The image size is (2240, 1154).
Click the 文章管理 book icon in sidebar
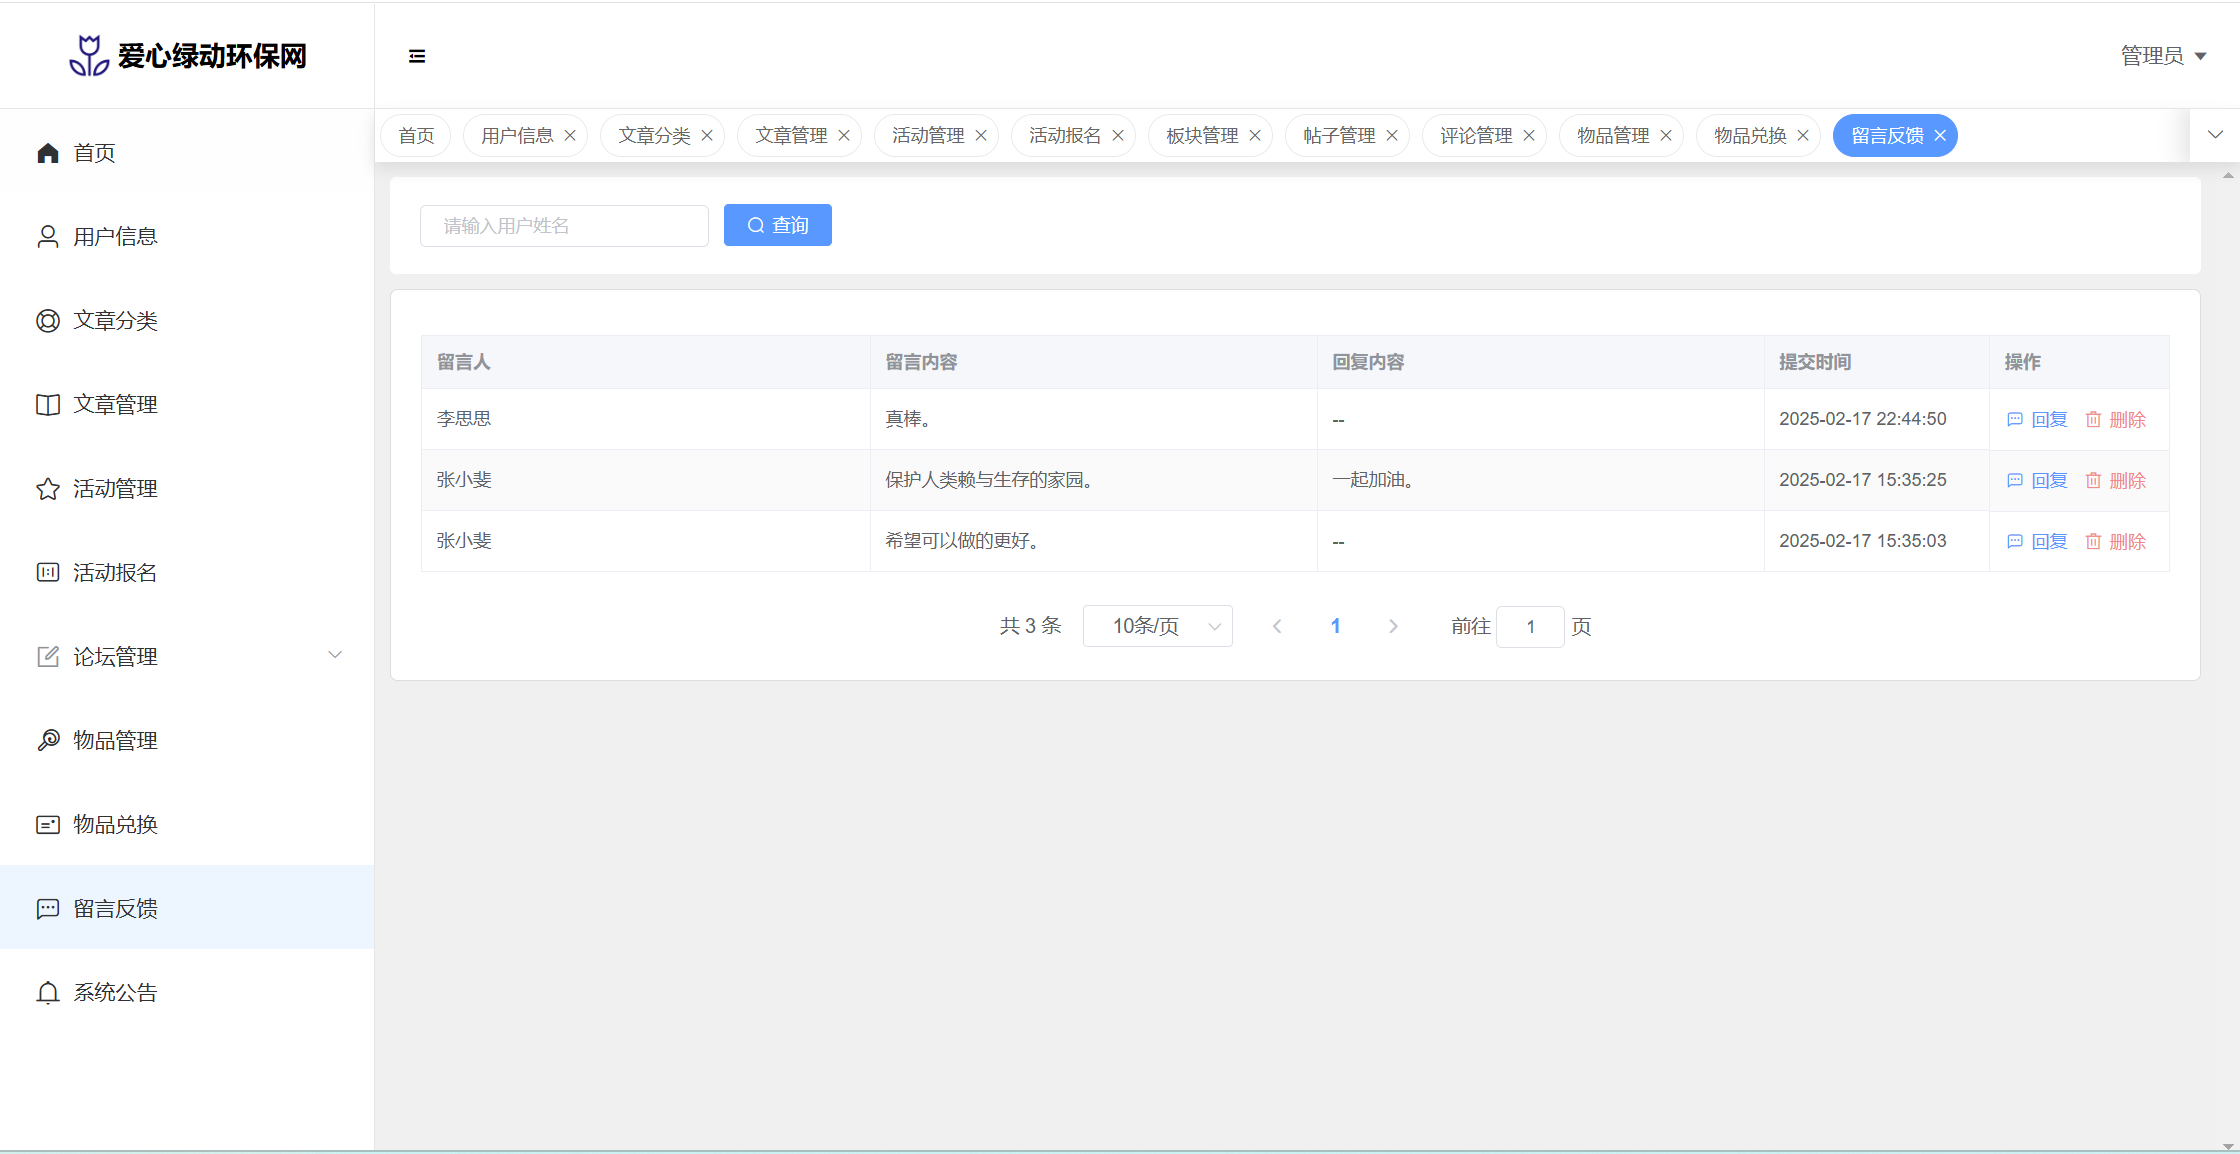point(48,405)
